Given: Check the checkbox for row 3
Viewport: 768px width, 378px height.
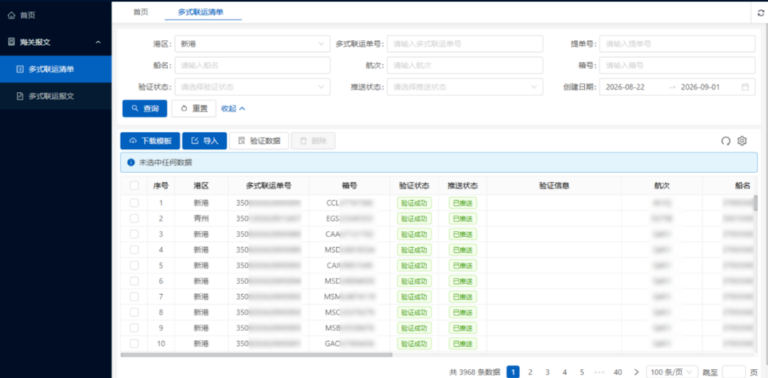Looking at the screenshot, I should coord(134,234).
